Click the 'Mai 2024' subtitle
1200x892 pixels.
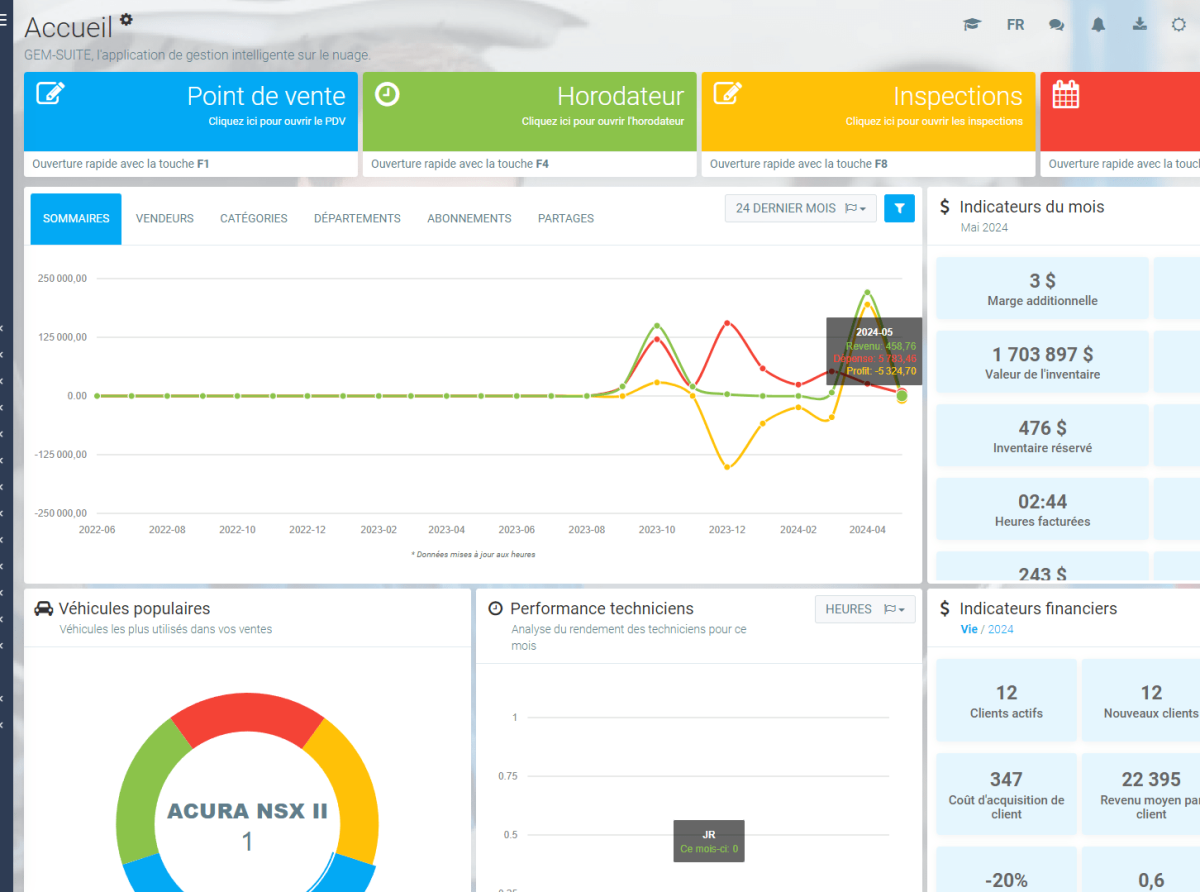(984, 228)
